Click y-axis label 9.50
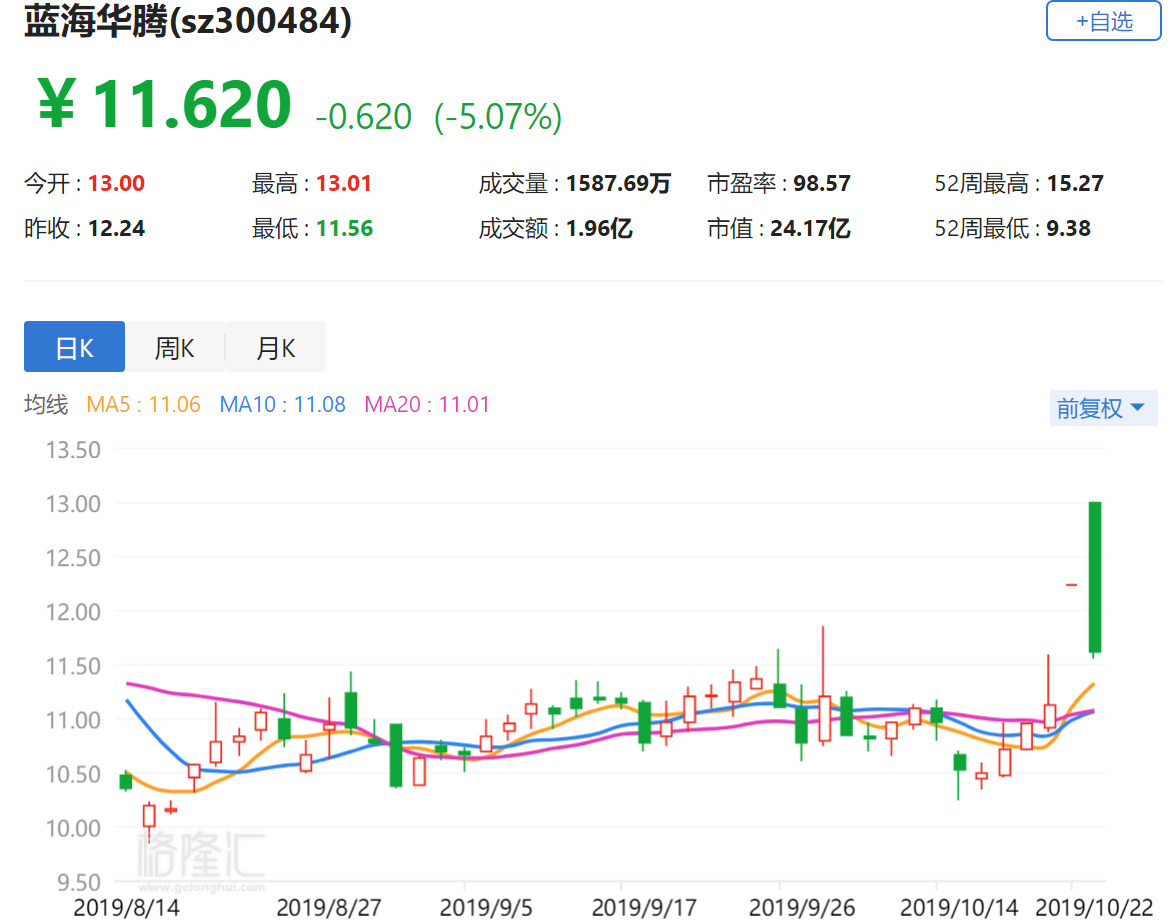This screenshot has width=1168, height=920. click(78, 883)
